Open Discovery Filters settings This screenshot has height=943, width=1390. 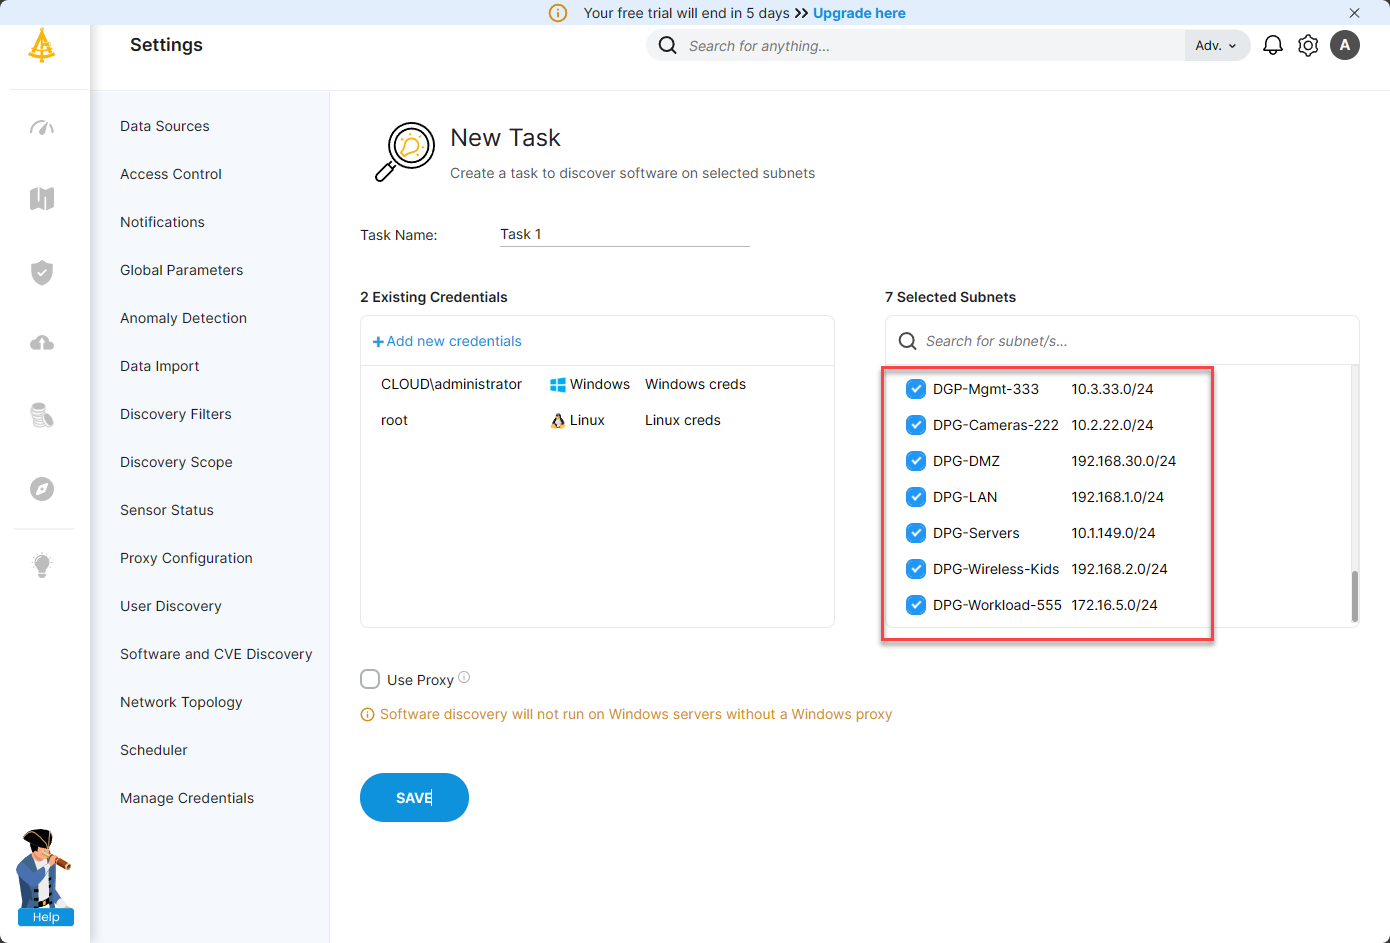pos(176,414)
